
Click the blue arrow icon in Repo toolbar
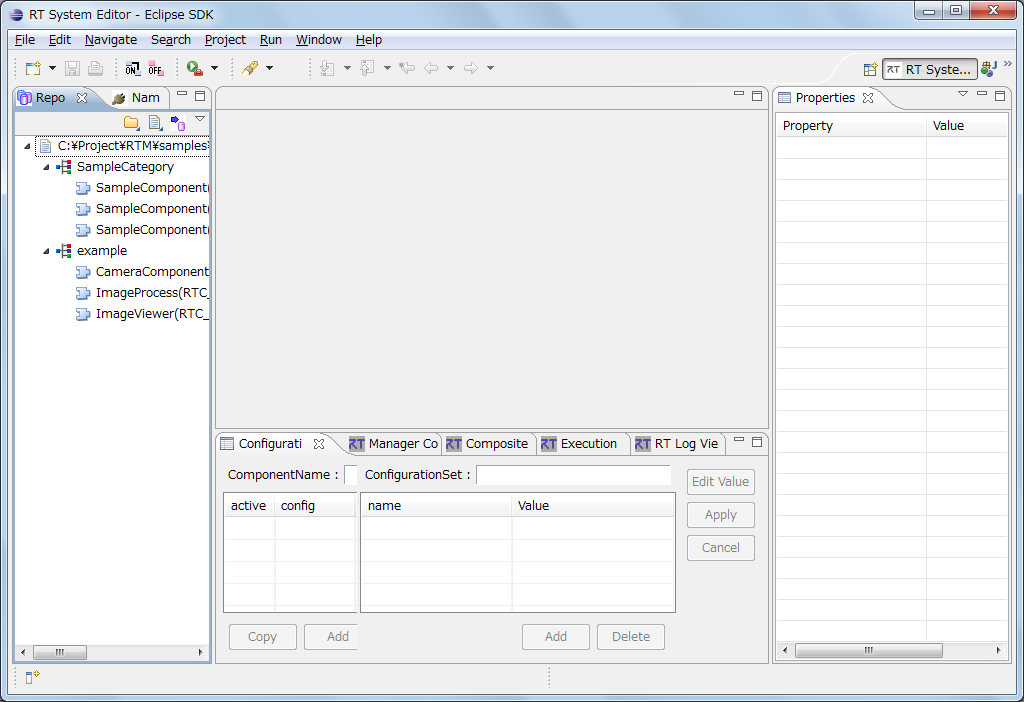point(178,122)
